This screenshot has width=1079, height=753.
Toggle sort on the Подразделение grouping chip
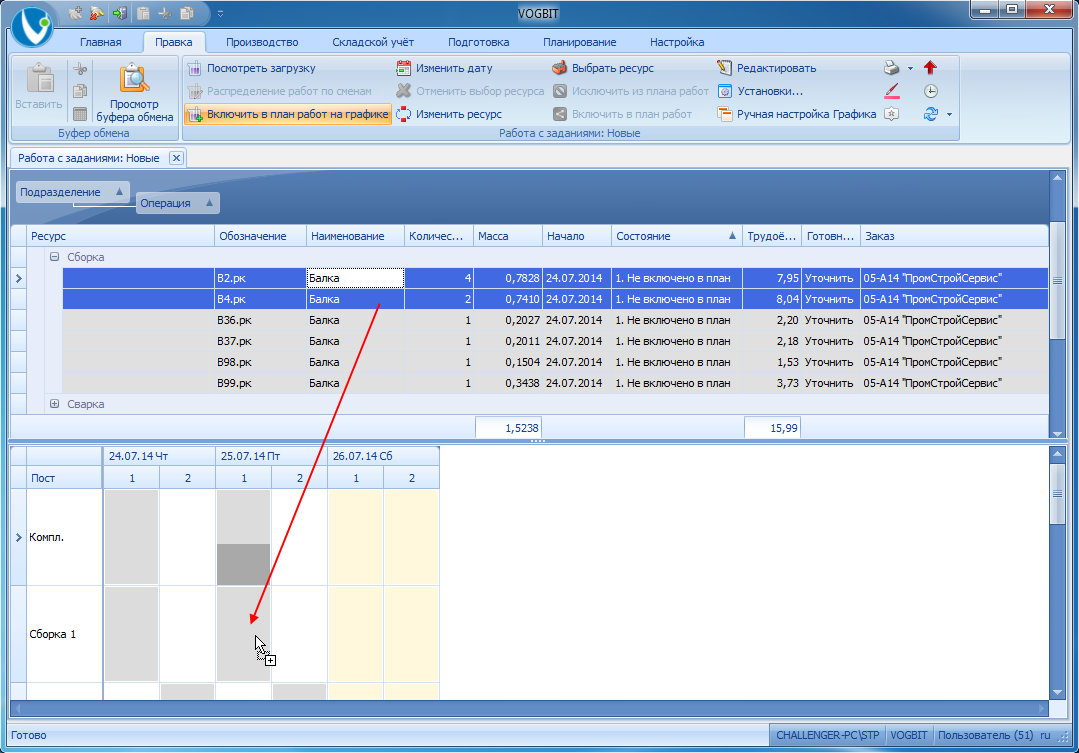point(73,192)
